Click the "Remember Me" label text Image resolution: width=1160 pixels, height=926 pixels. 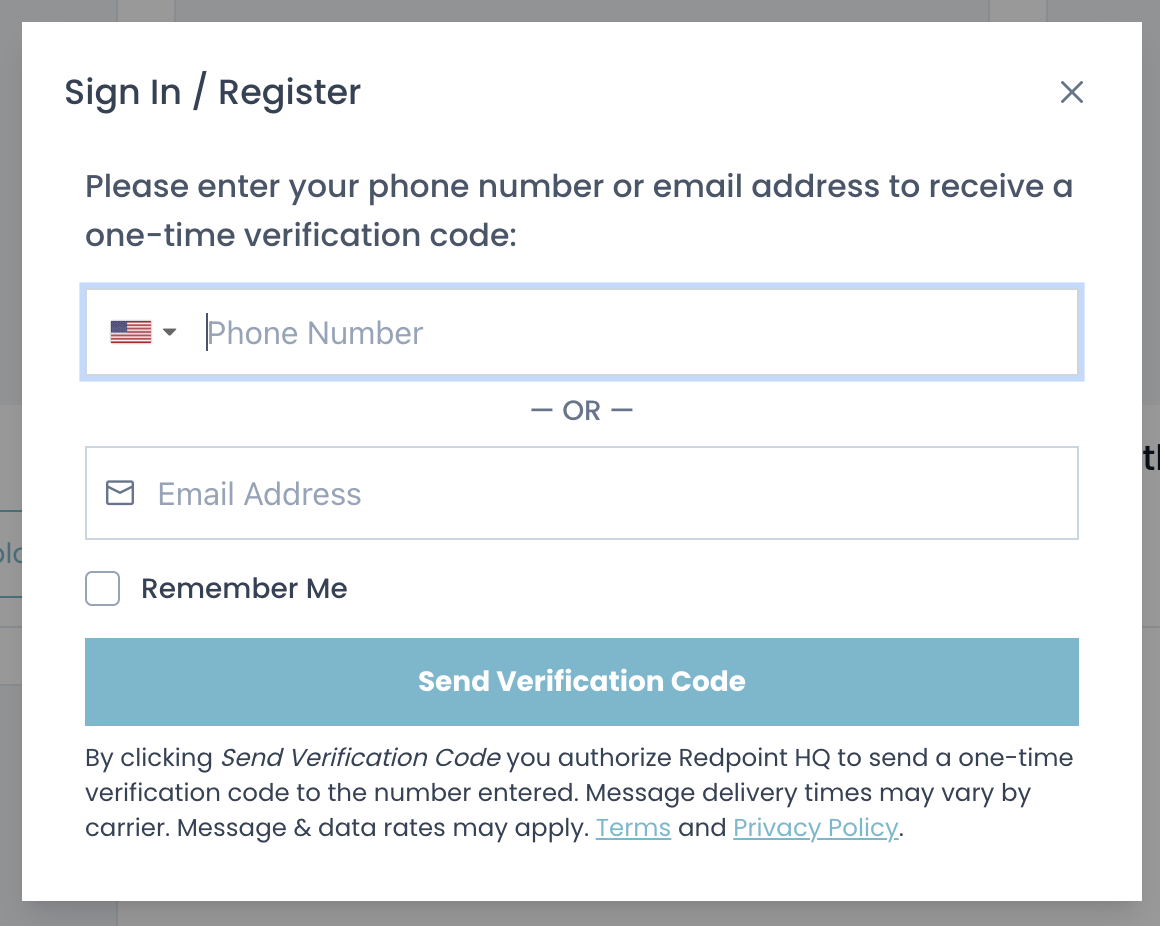click(244, 589)
